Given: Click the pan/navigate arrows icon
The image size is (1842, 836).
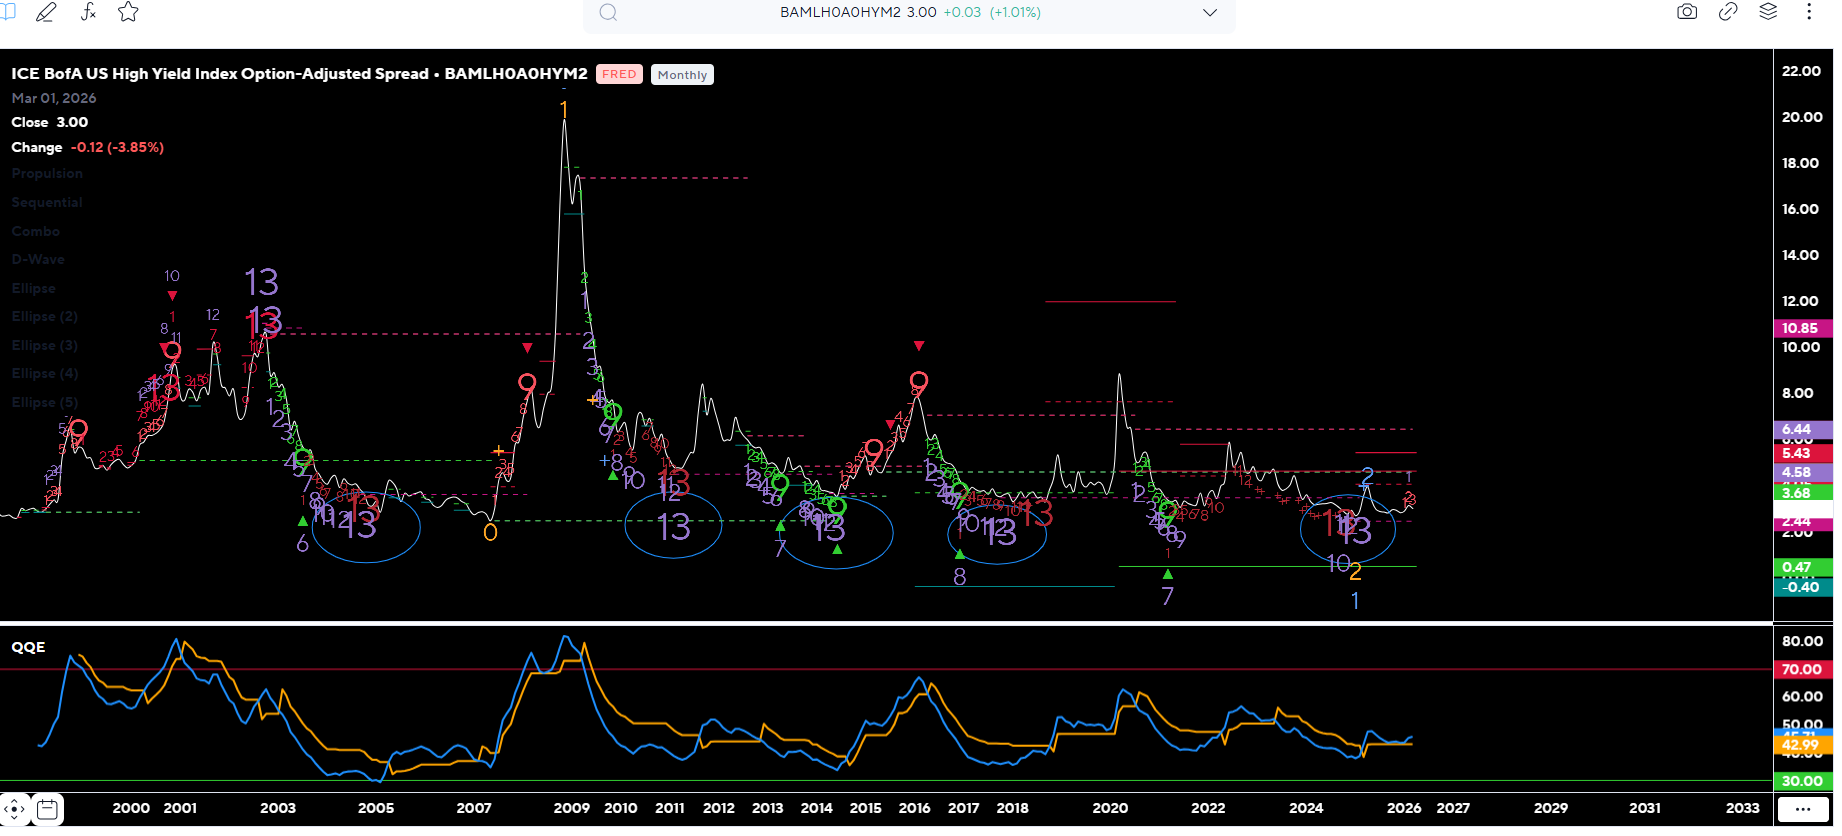Looking at the screenshot, I should 14,808.
